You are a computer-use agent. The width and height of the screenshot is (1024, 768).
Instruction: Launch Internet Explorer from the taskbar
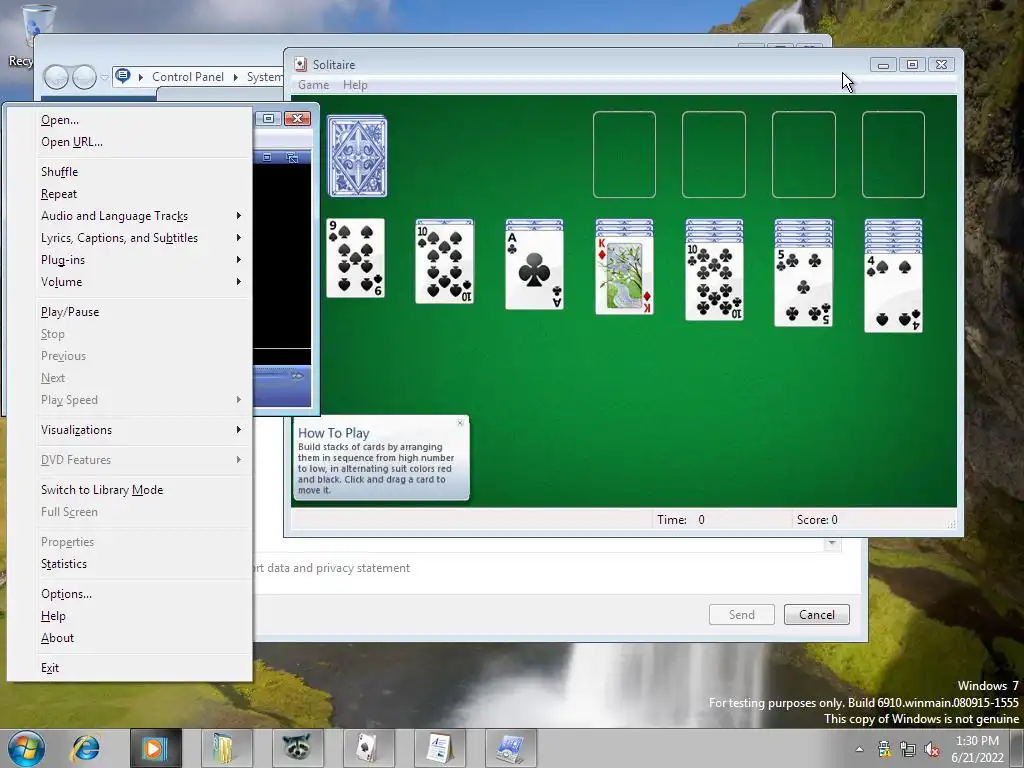click(86, 748)
